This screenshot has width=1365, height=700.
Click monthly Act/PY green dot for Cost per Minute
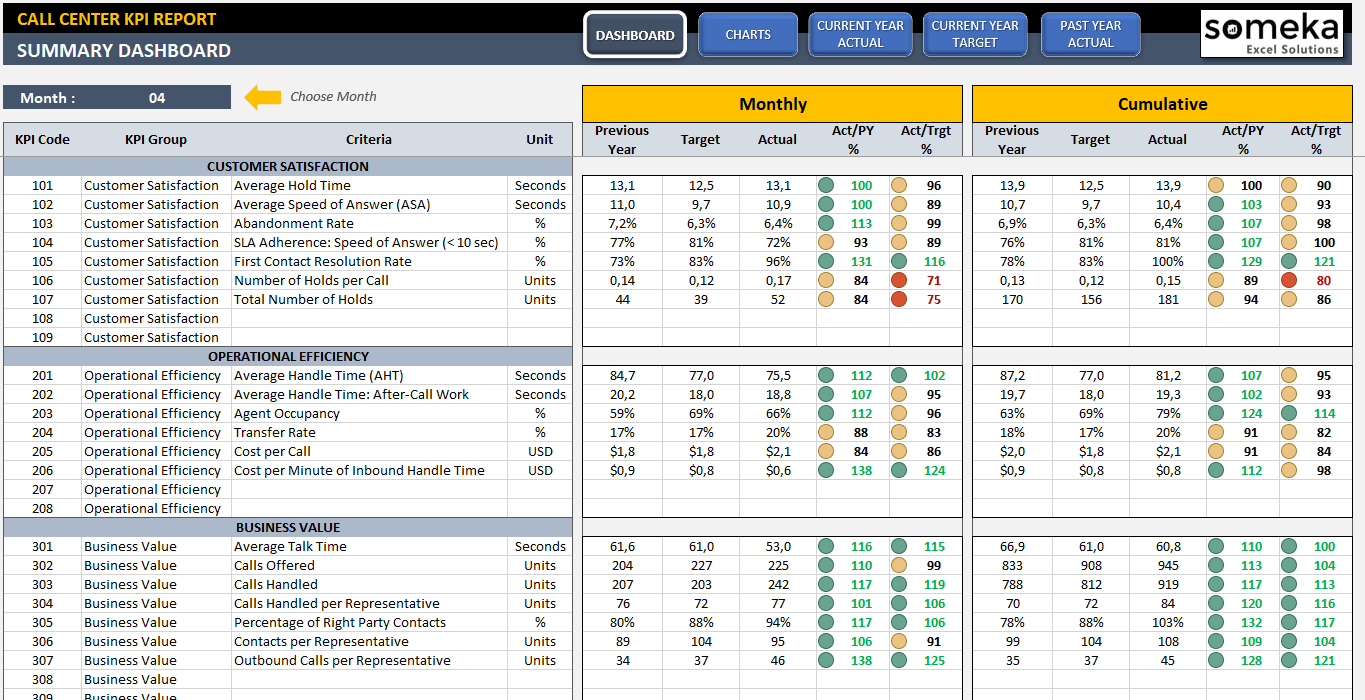point(826,470)
